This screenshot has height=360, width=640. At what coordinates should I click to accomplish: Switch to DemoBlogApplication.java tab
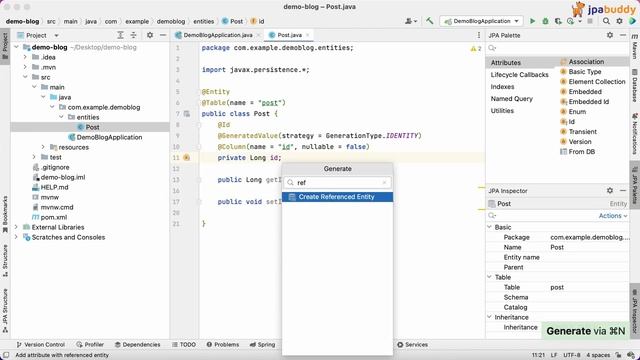pyautogui.click(x=218, y=35)
